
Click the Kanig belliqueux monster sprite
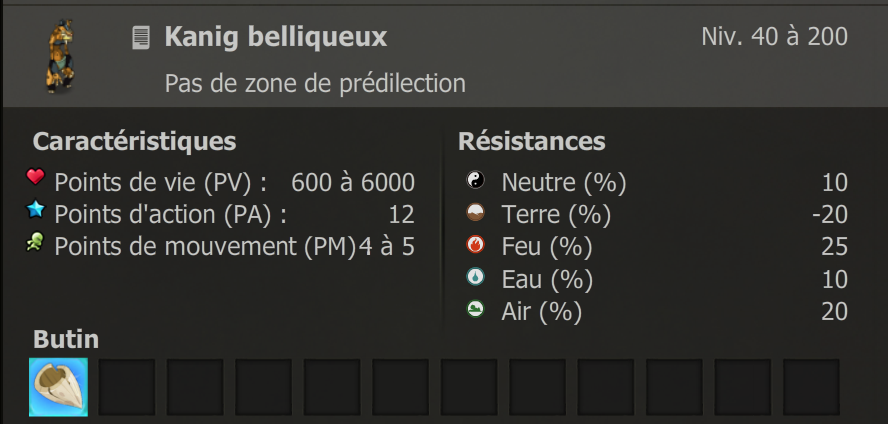coord(63,56)
